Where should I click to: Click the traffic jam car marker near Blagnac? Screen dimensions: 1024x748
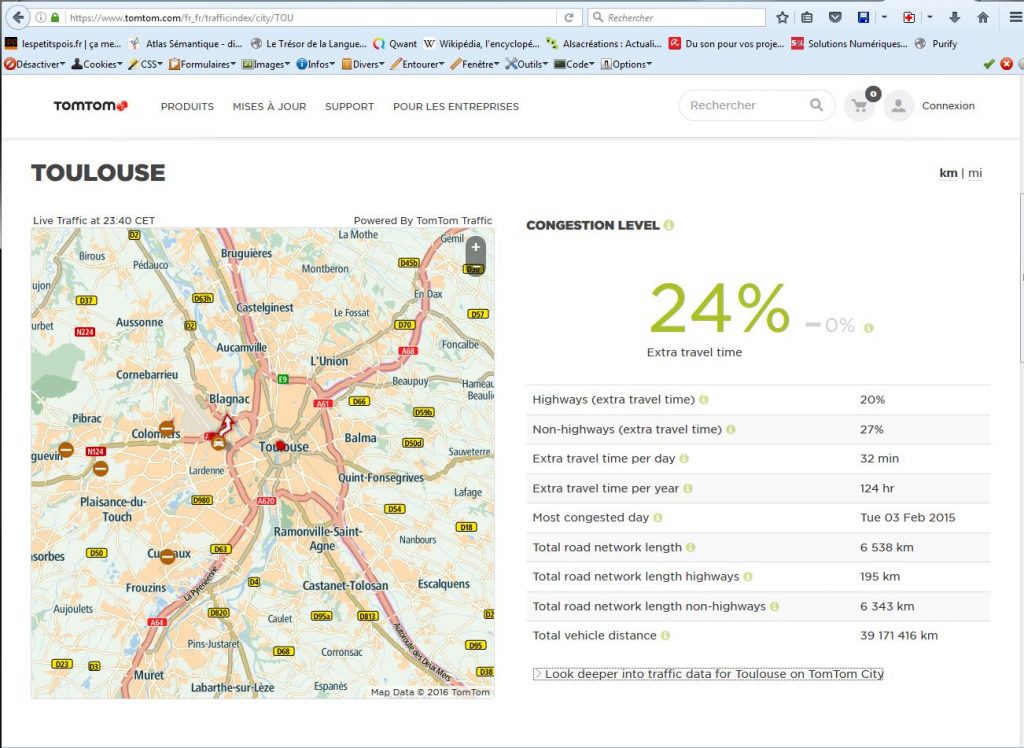tap(218, 442)
